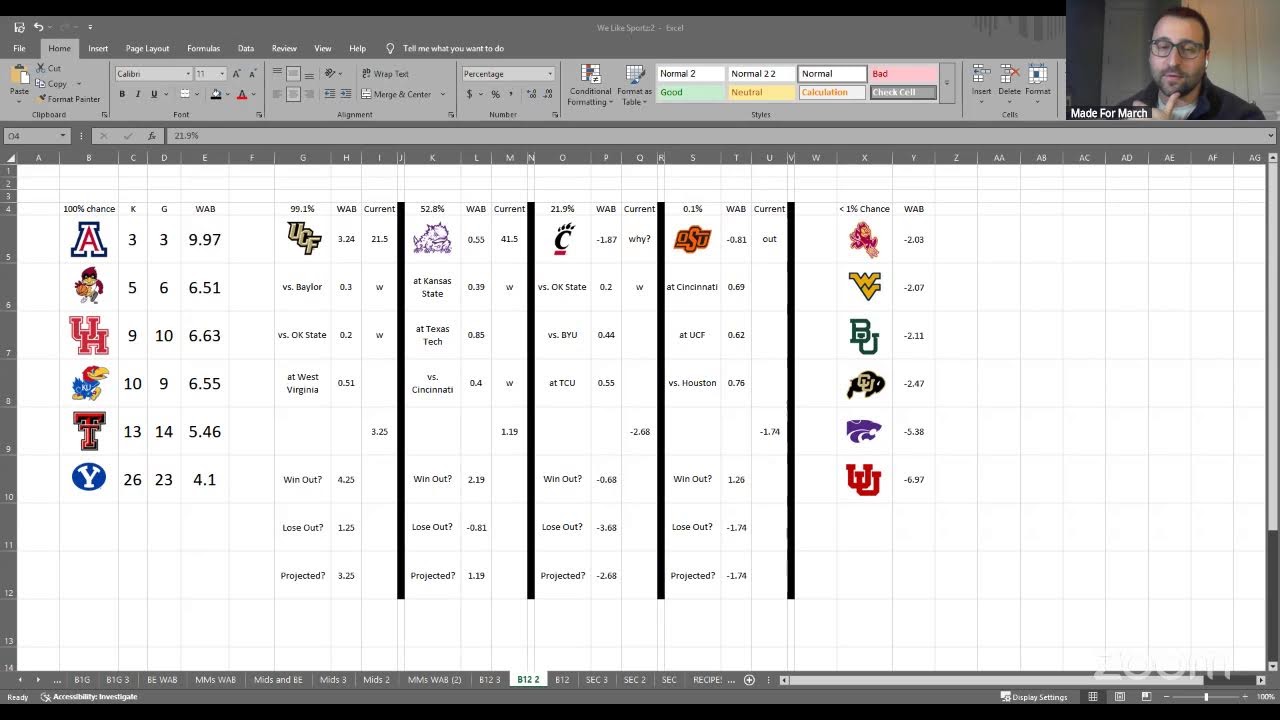1280x720 pixels.
Task: Toggle Italic formatting
Action: 138,94
